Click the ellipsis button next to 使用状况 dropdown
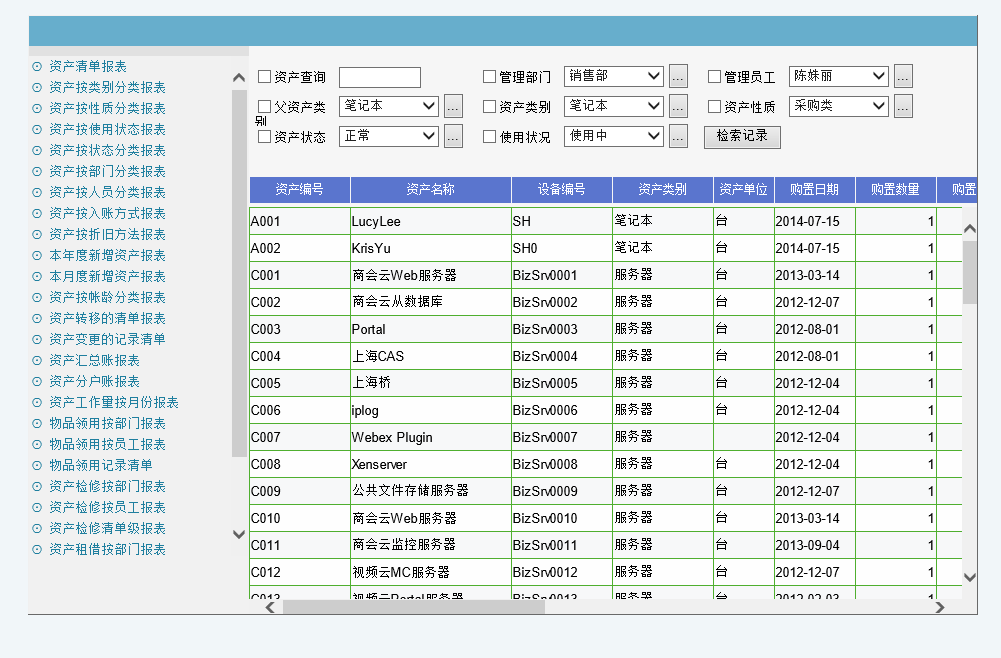The height and width of the screenshot is (658, 1001). (678, 137)
